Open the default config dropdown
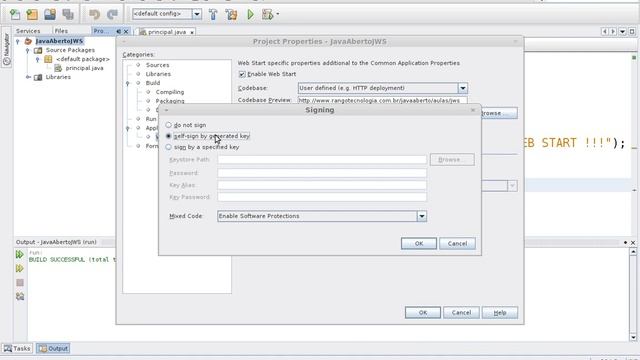640x360 pixels. click(x=197, y=14)
